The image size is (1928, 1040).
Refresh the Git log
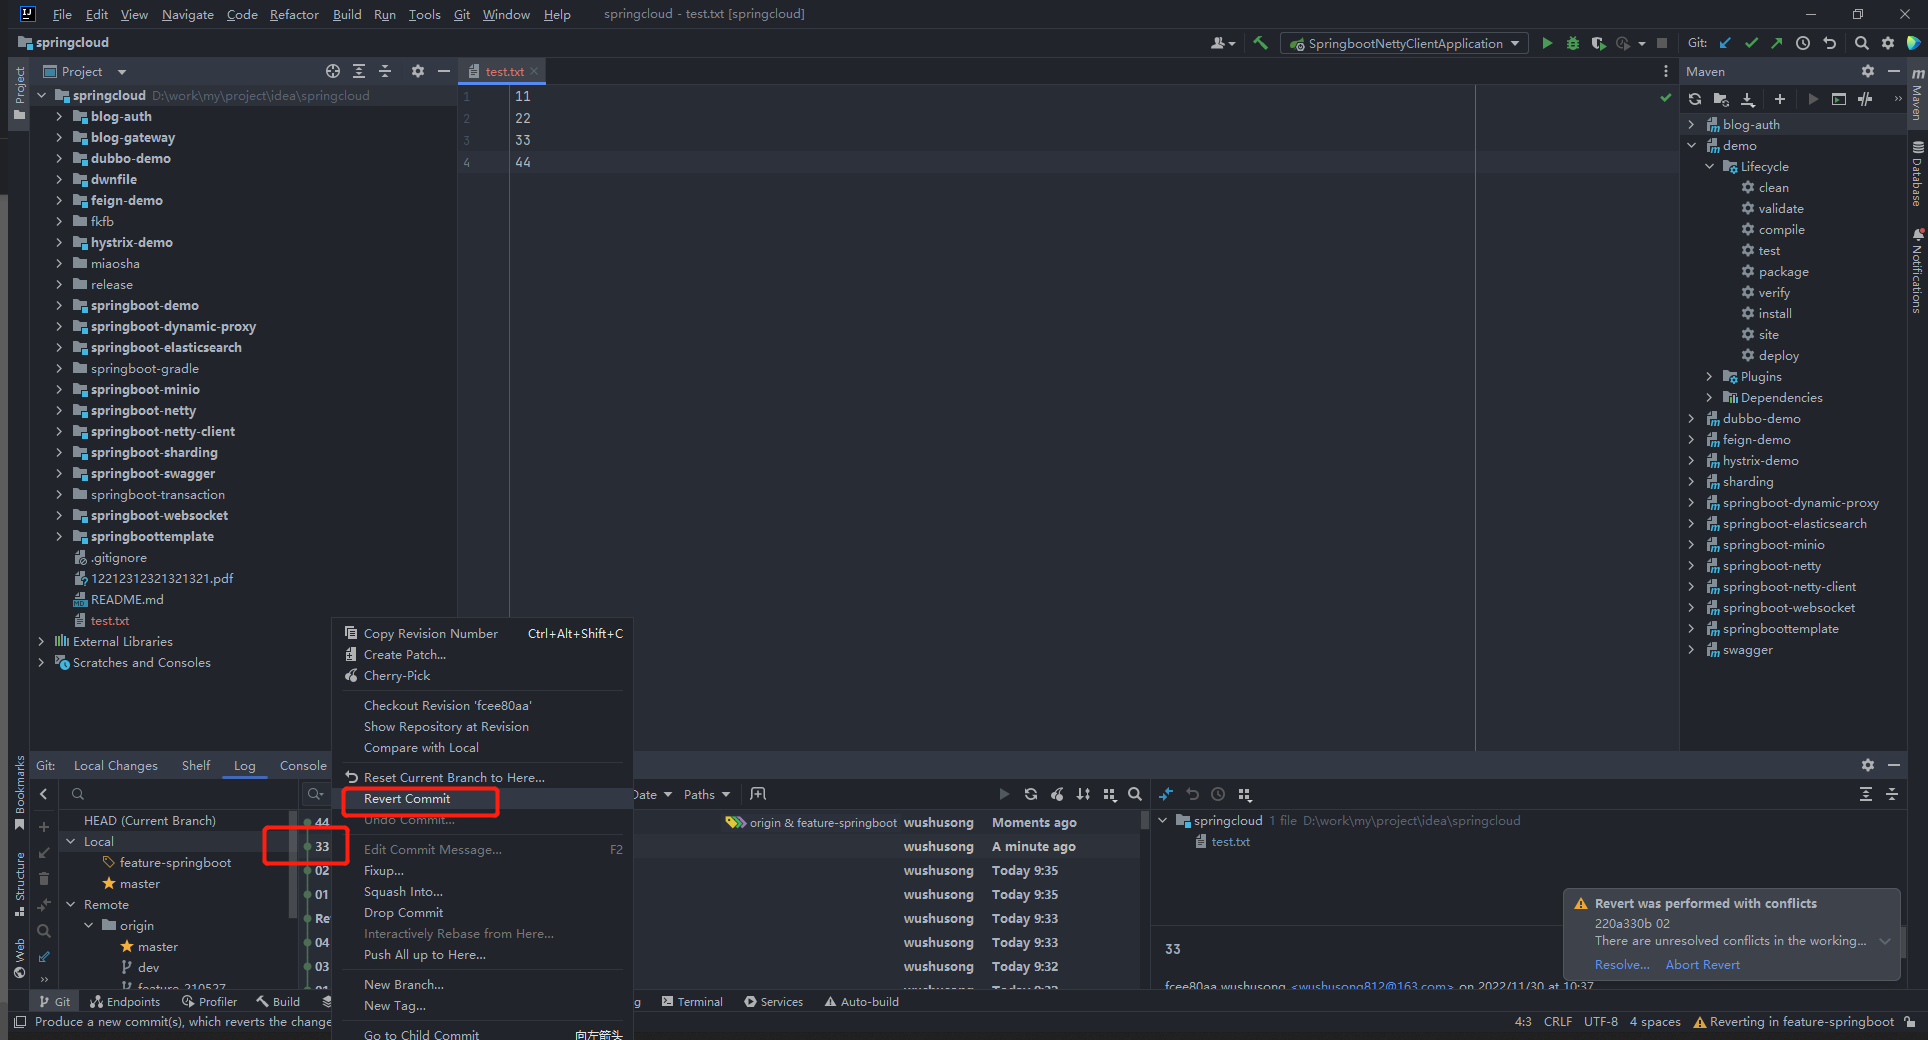tap(1030, 794)
